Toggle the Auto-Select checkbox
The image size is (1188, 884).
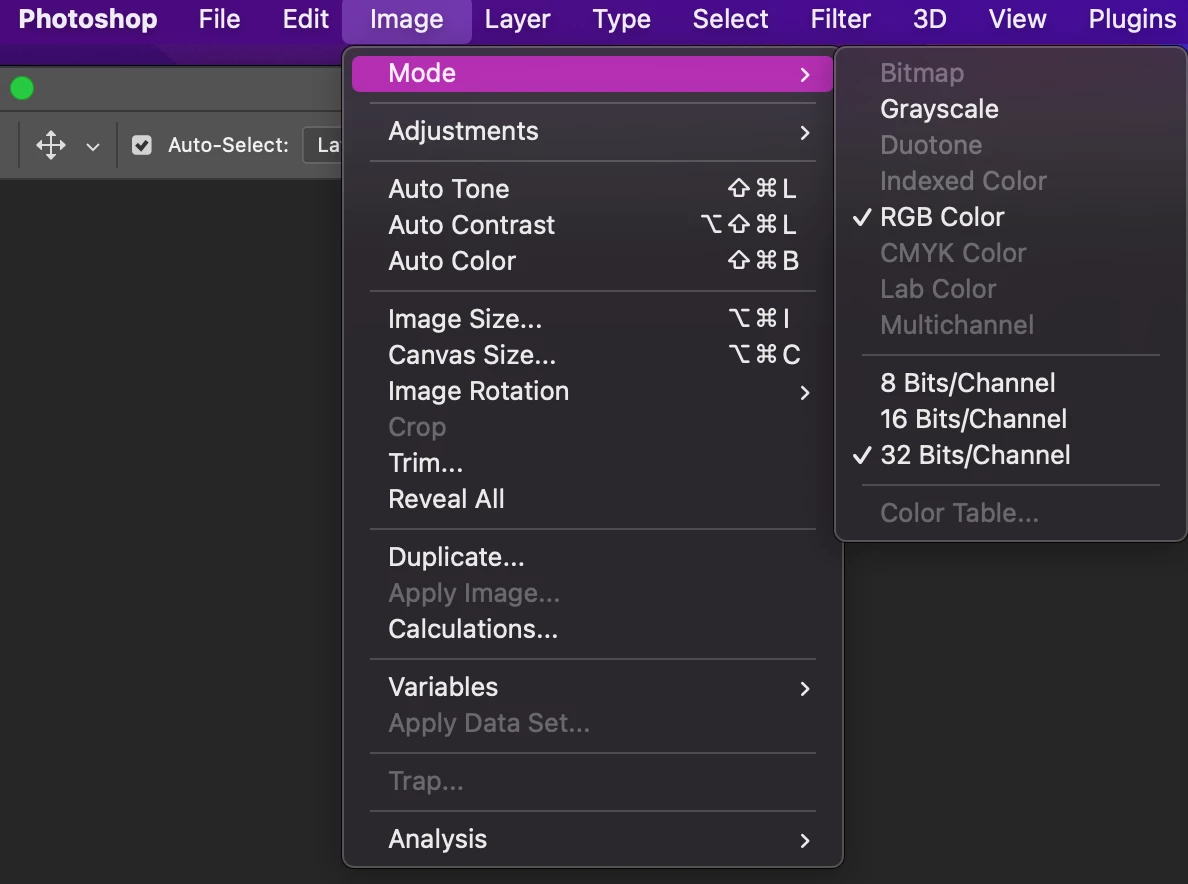[x=142, y=145]
